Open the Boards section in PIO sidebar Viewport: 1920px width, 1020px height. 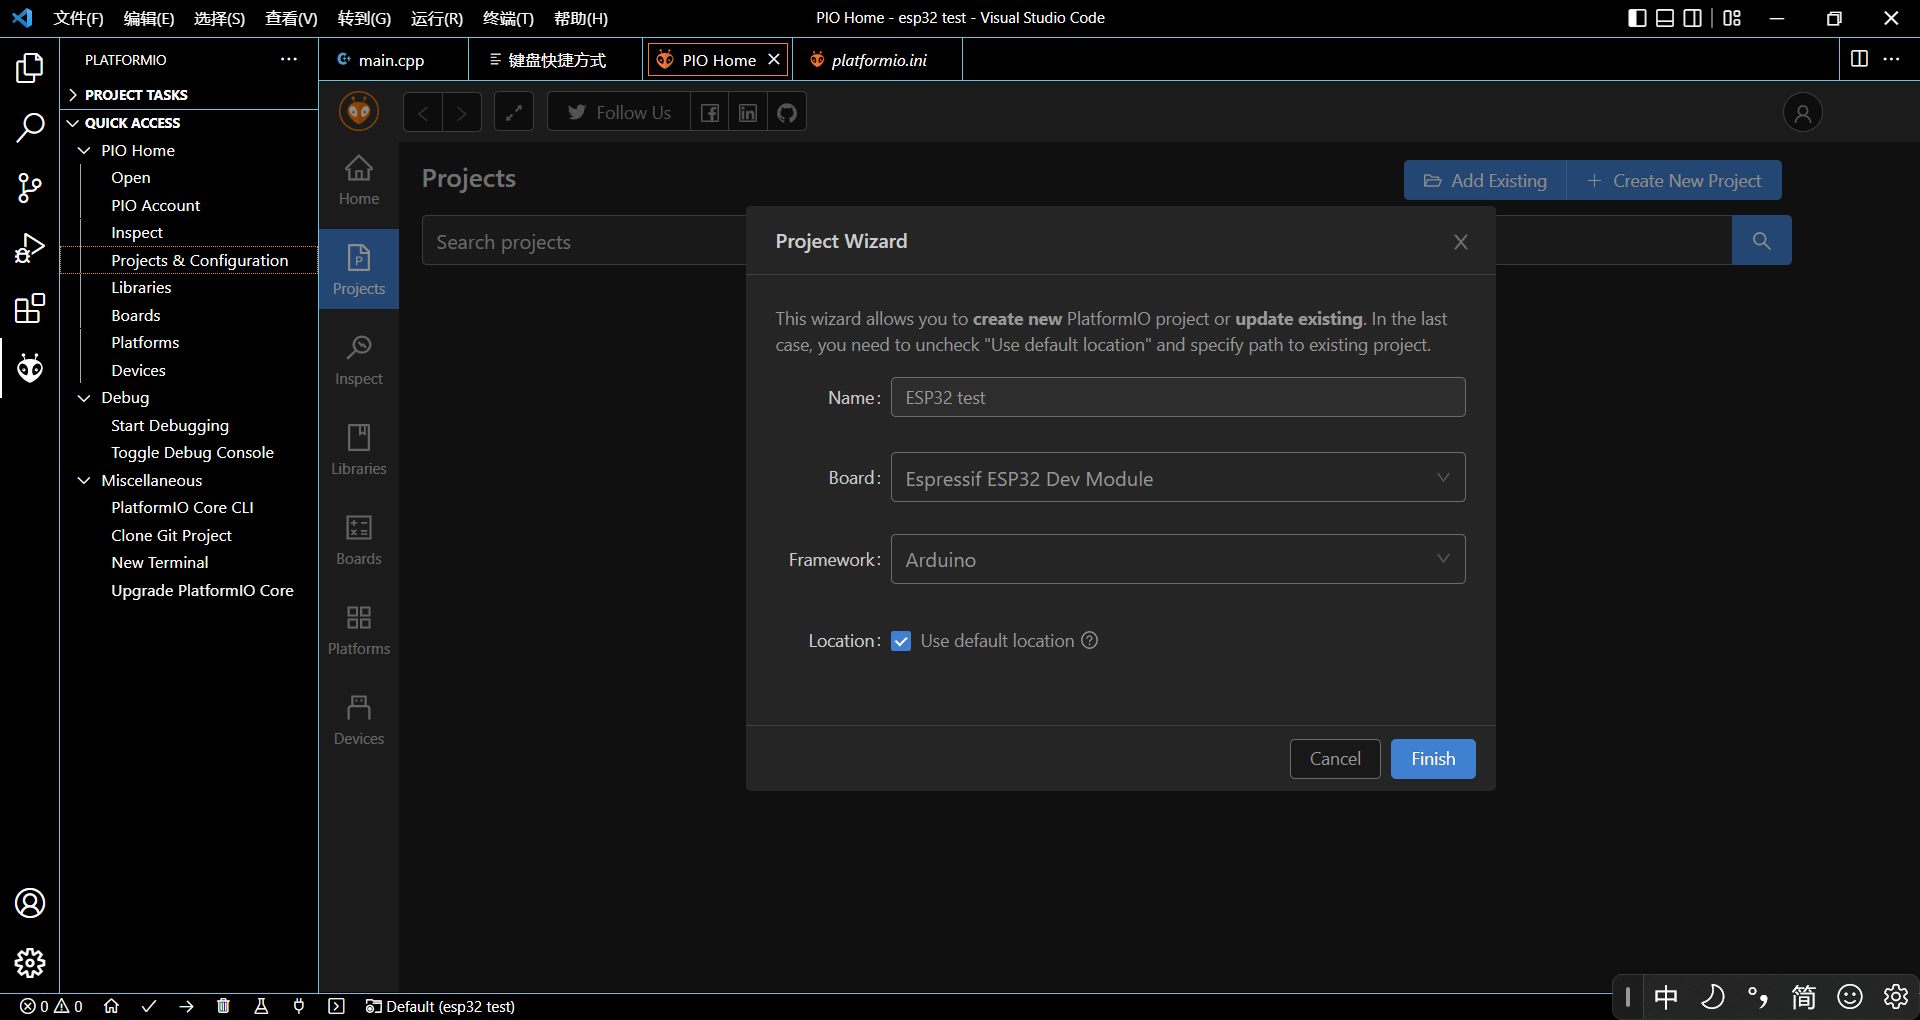(x=359, y=540)
